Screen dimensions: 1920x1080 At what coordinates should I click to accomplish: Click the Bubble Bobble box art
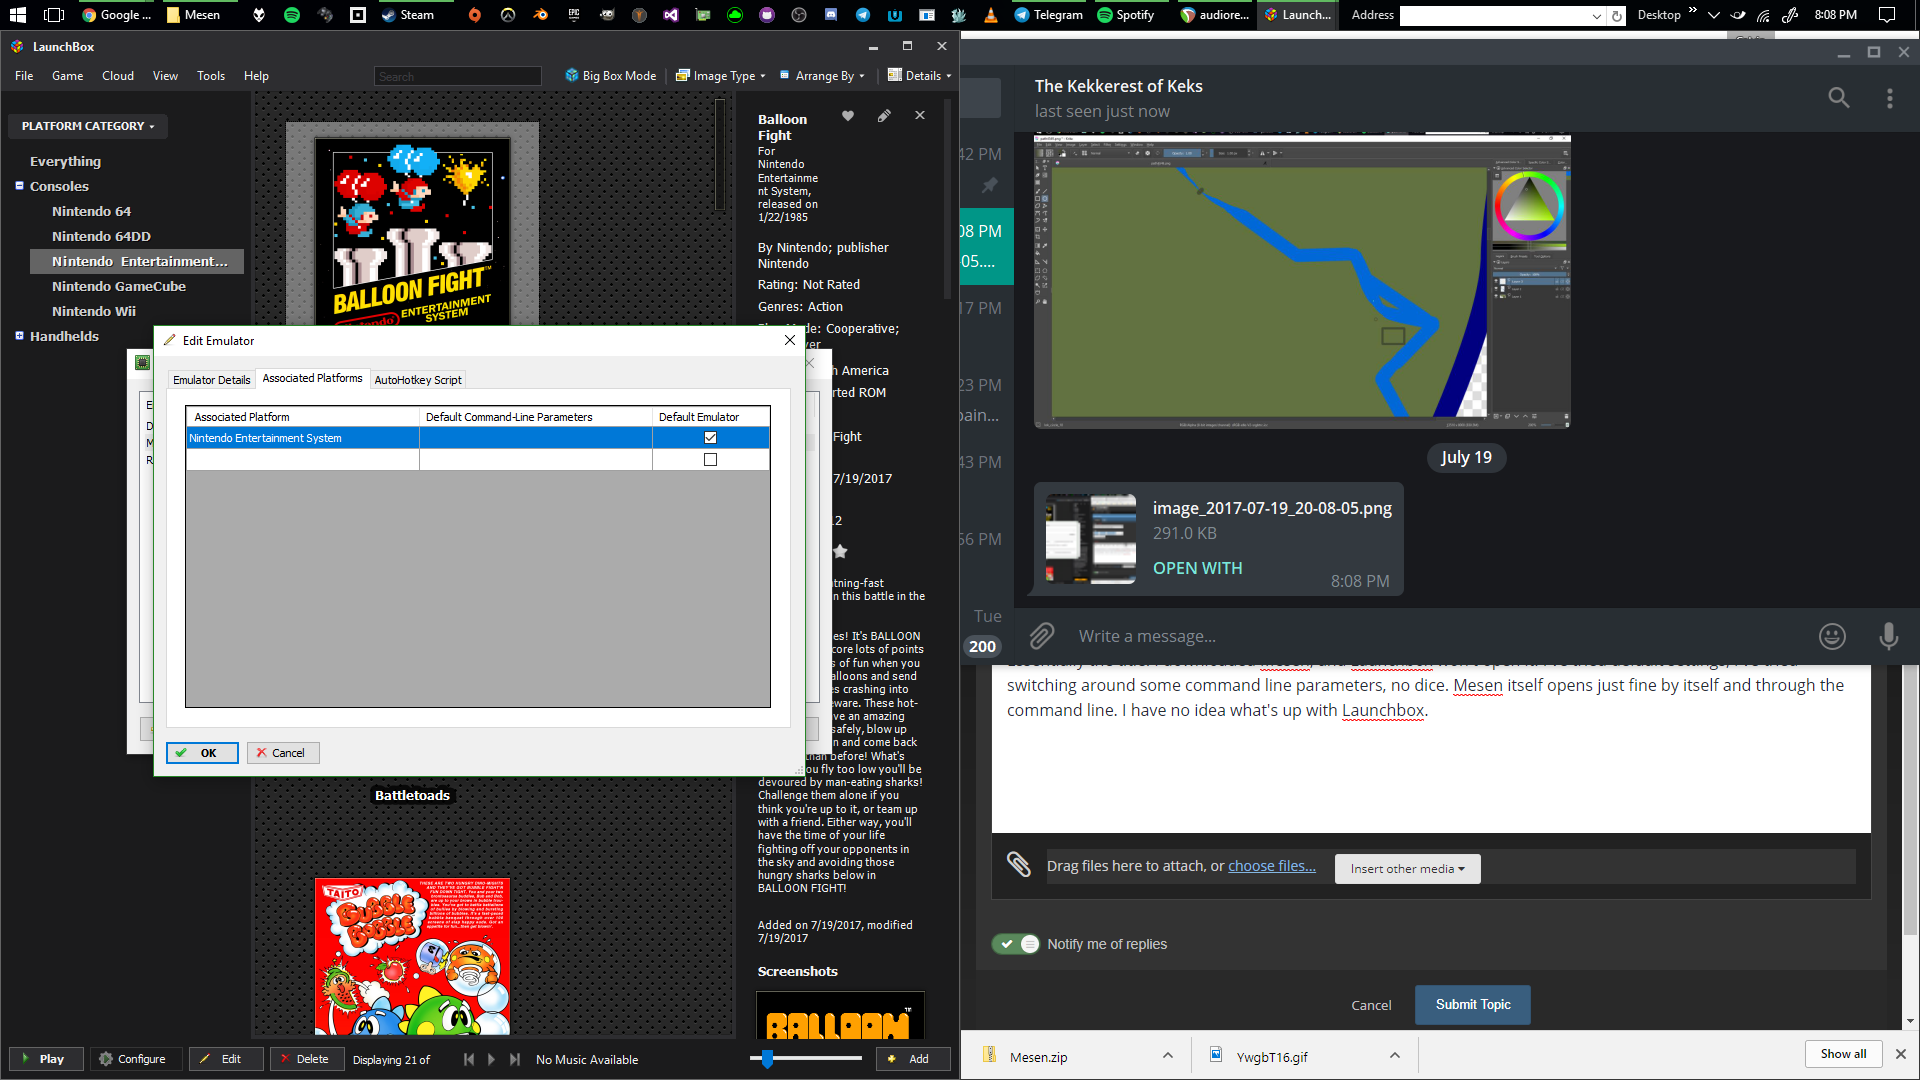[x=412, y=956]
